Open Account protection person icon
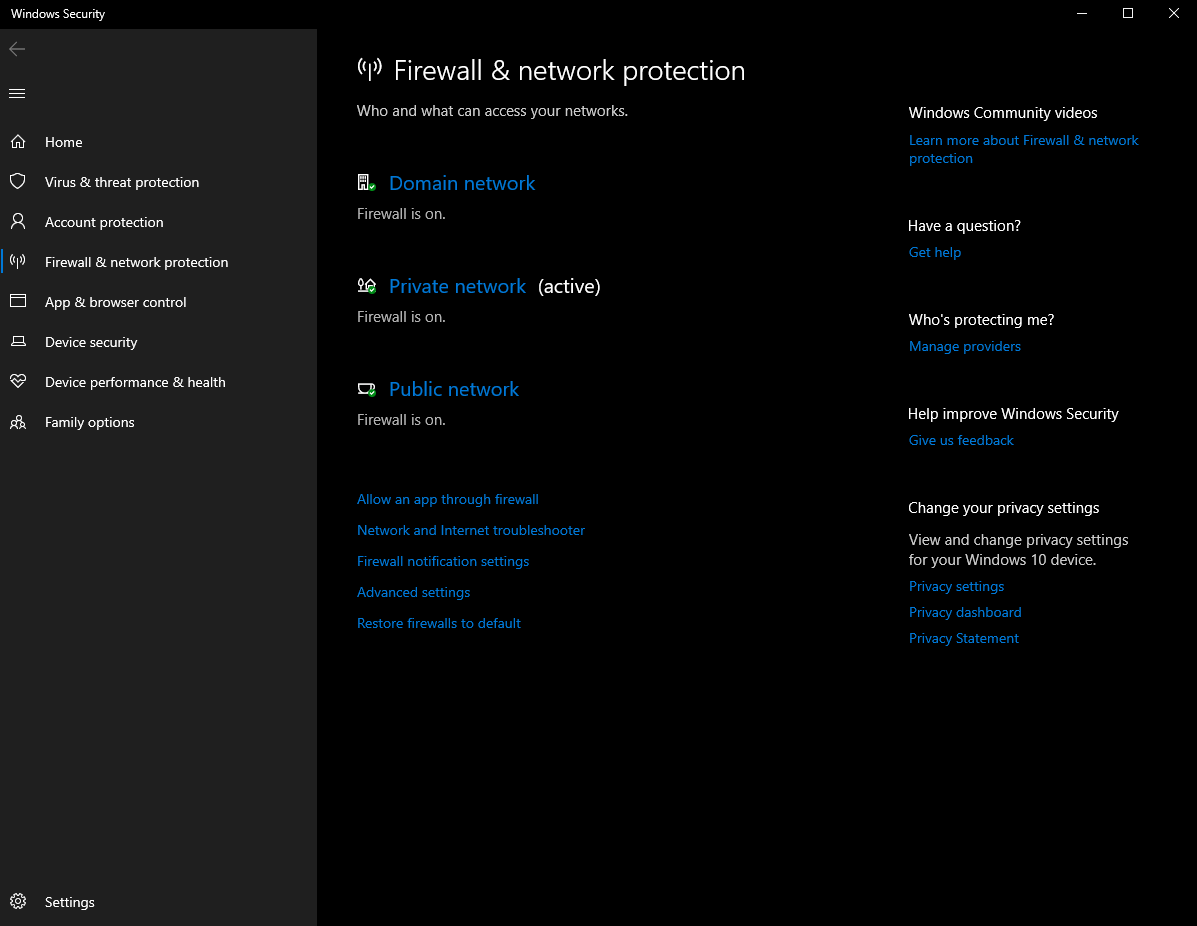The image size is (1197, 926). [x=18, y=222]
